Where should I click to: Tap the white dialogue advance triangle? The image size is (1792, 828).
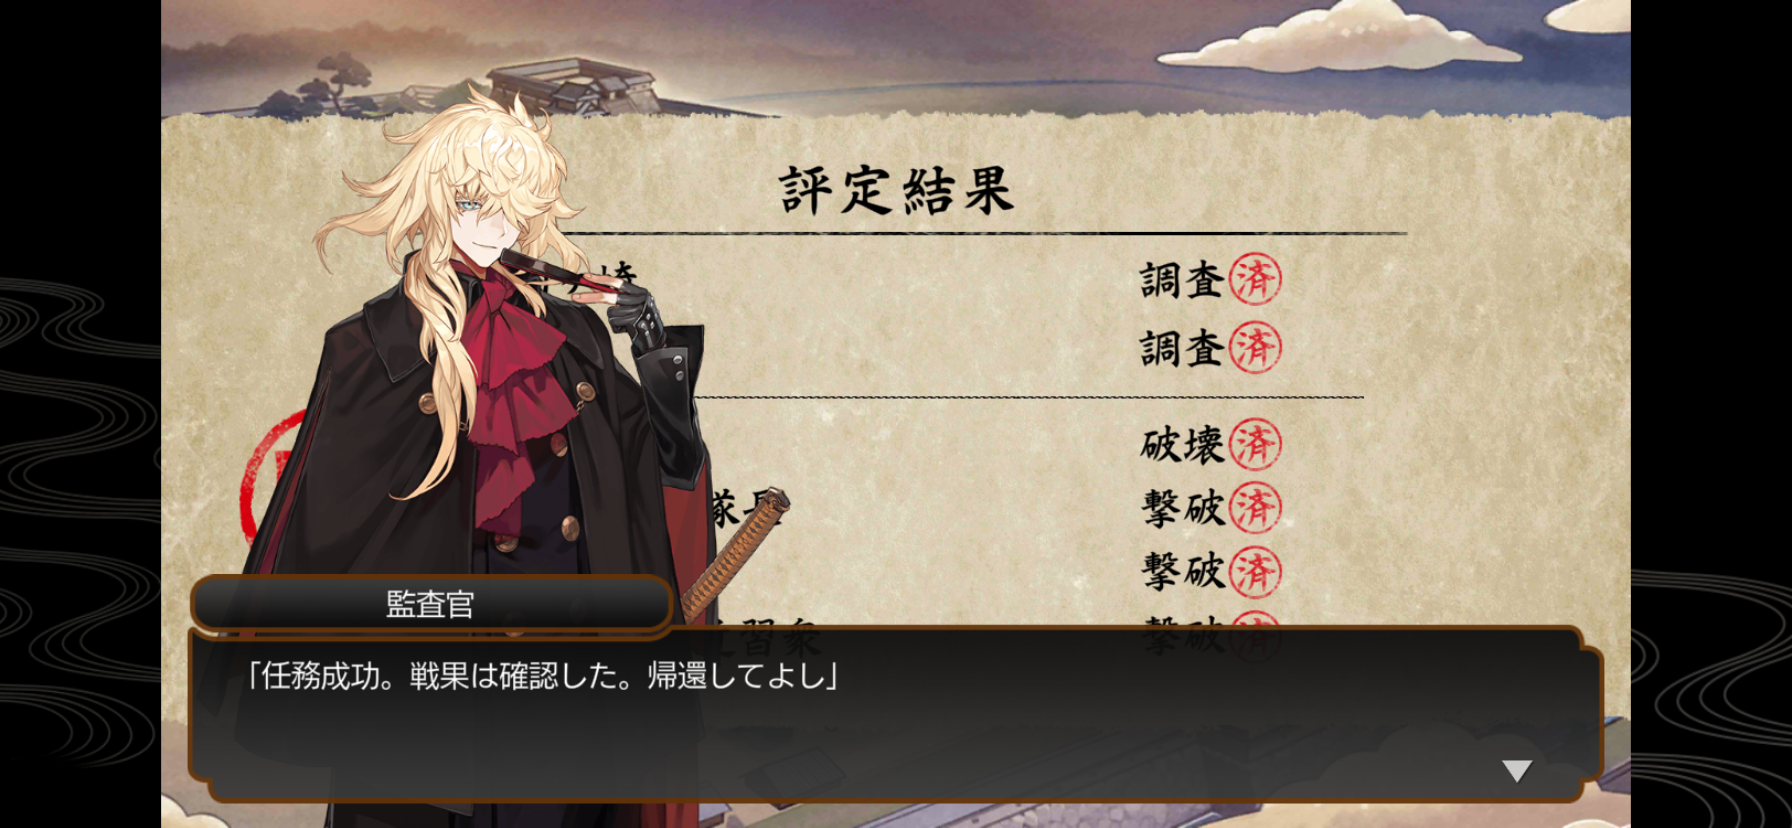tap(1517, 770)
